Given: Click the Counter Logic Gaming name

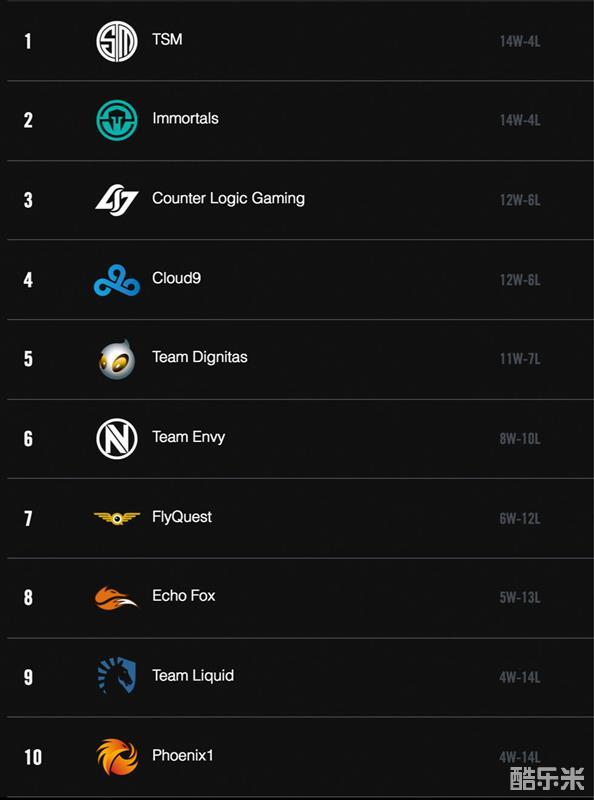Looking at the screenshot, I should [x=229, y=198].
